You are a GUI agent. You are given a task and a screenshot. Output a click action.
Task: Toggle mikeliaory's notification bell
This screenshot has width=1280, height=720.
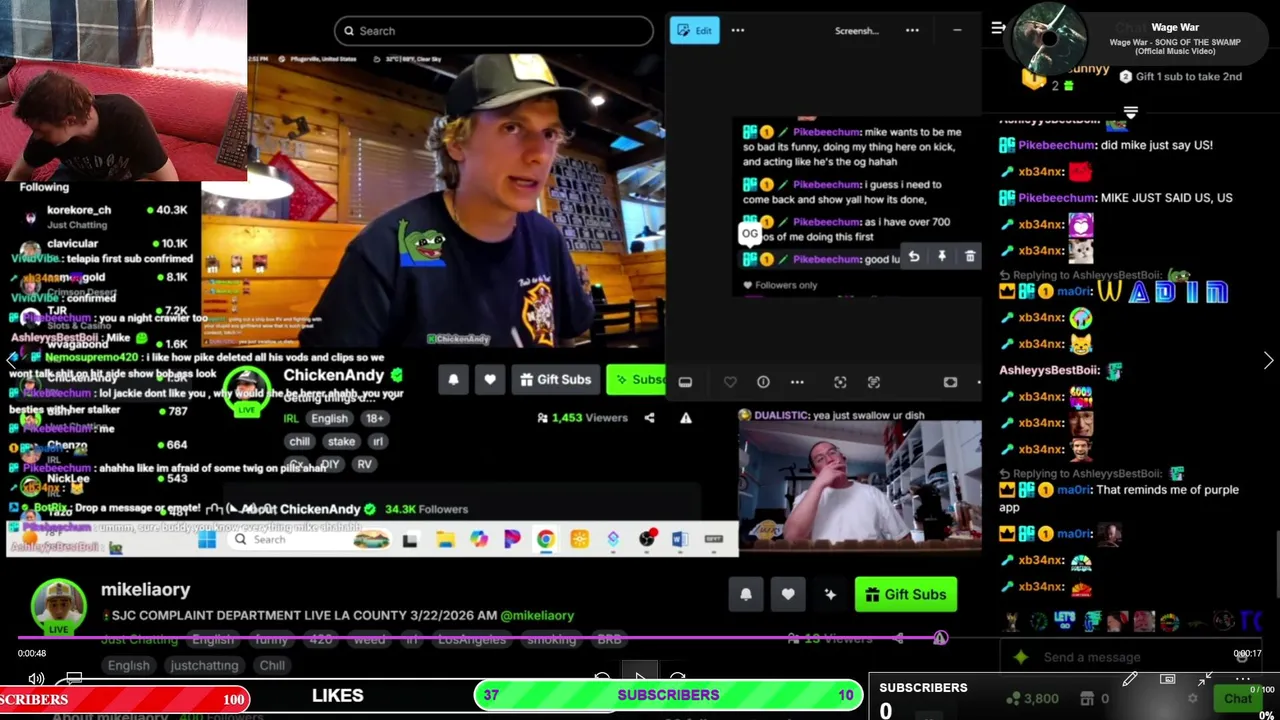click(x=746, y=594)
